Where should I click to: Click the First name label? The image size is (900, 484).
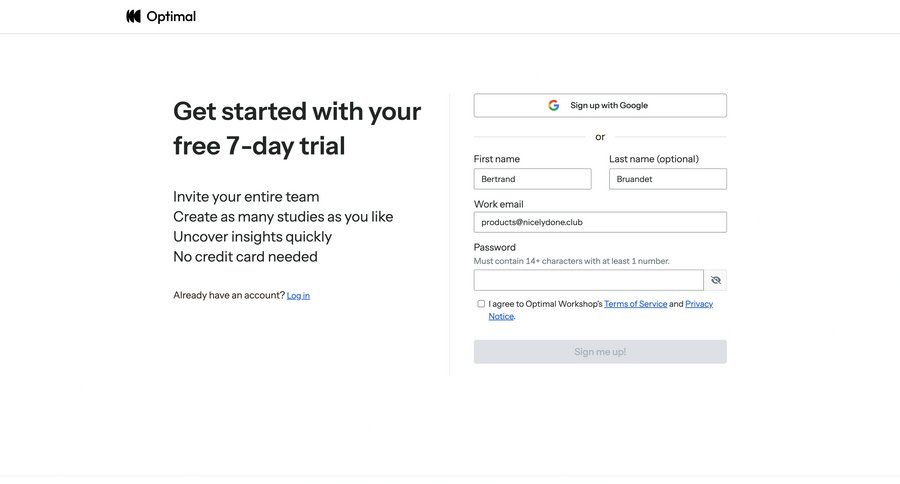[x=497, y=159]
